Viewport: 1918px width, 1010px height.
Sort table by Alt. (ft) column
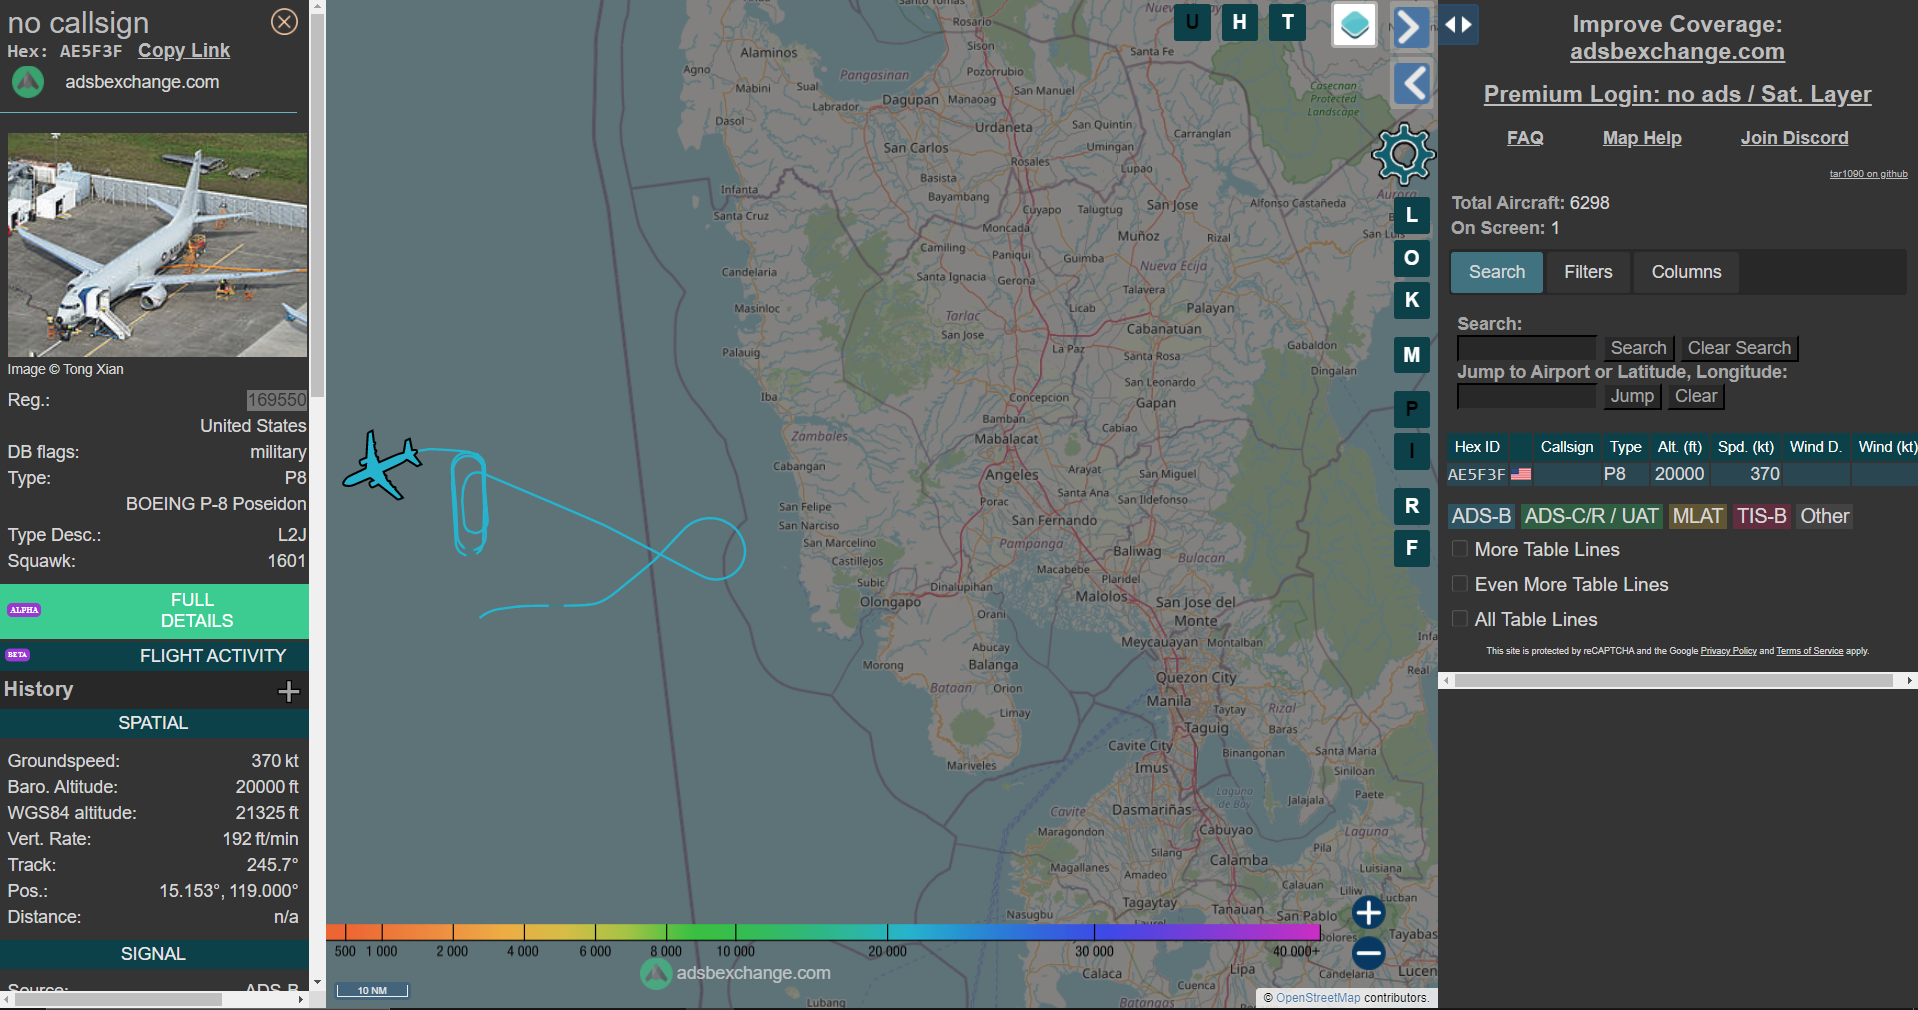pyautogui.click(x=1679, y=447)
